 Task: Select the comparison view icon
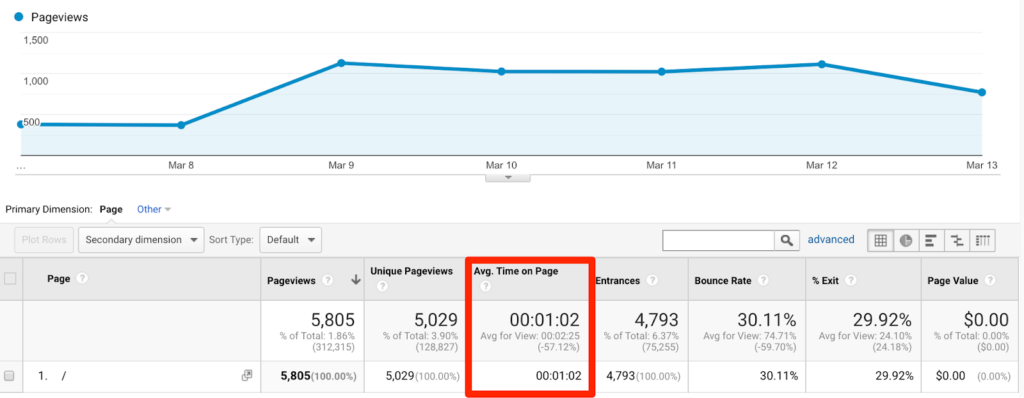[957, 240]
